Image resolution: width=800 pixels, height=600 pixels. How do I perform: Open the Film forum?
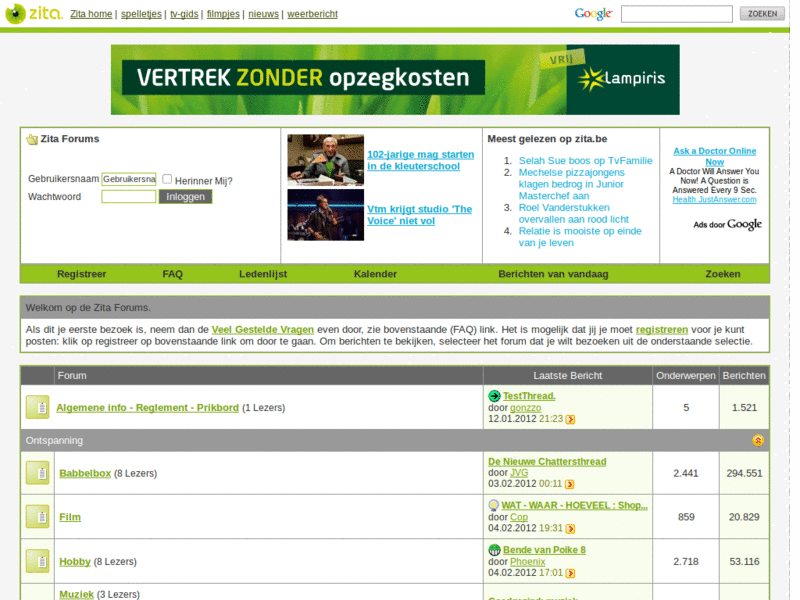(x=70, y=517)
